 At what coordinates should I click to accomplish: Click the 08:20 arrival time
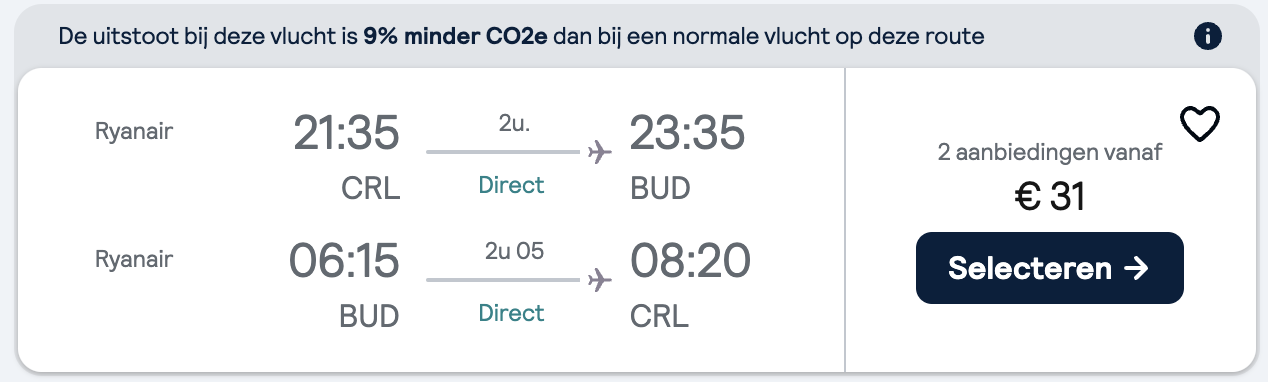(x=690, y=261)
